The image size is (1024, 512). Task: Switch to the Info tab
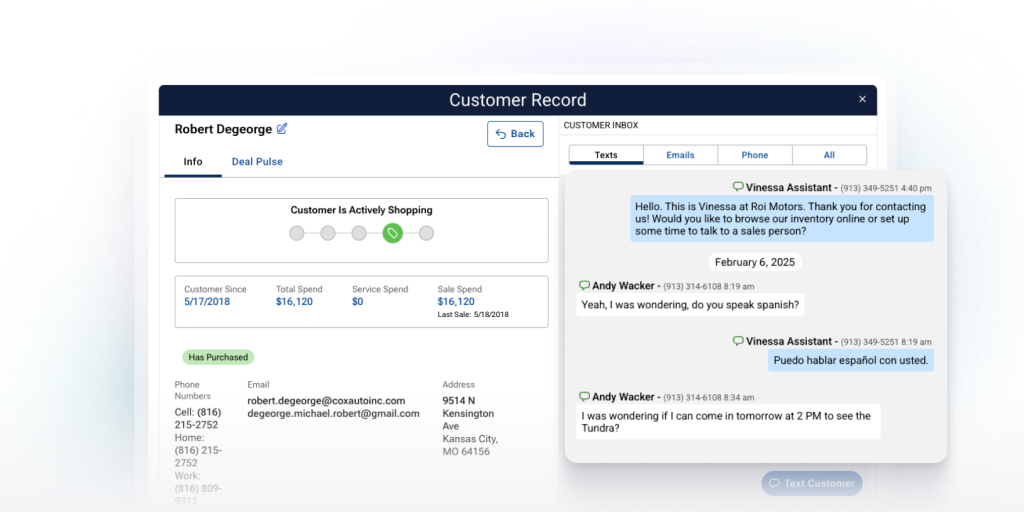pos(193,162)
